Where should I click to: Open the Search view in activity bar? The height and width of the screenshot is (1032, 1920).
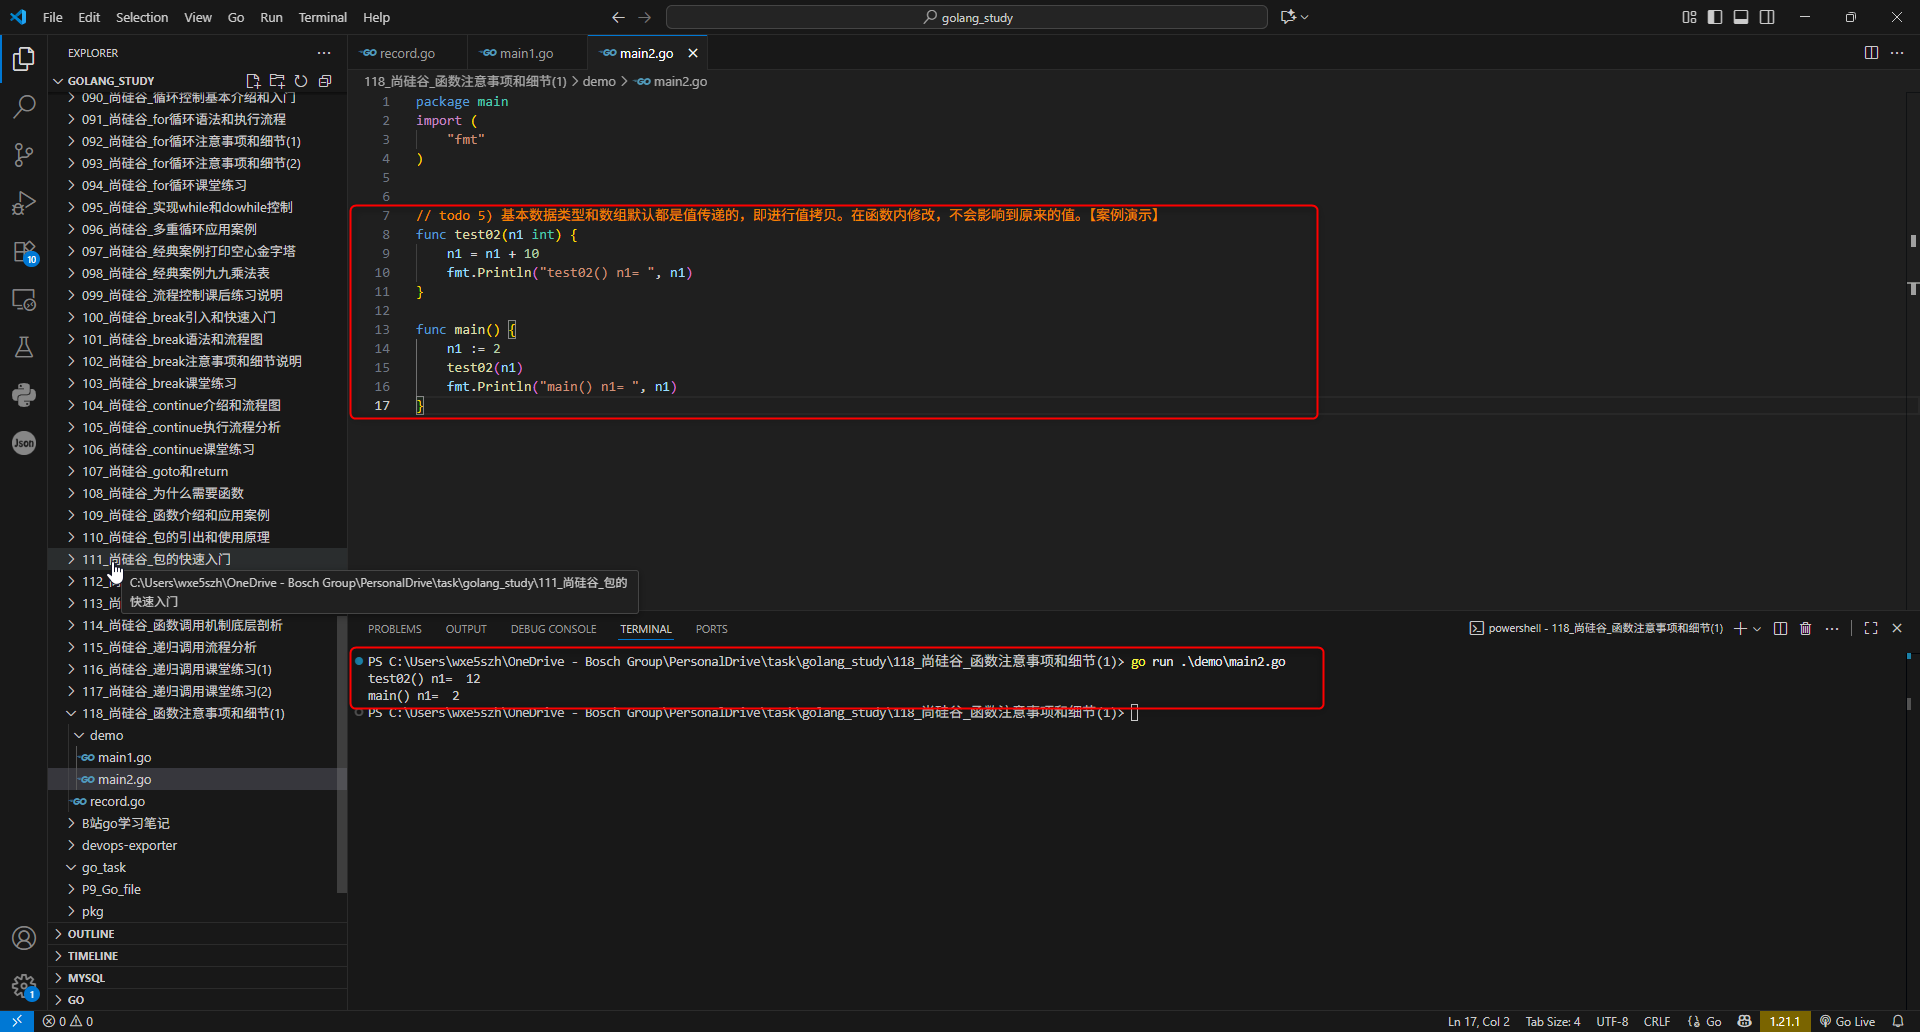(24, 106)
